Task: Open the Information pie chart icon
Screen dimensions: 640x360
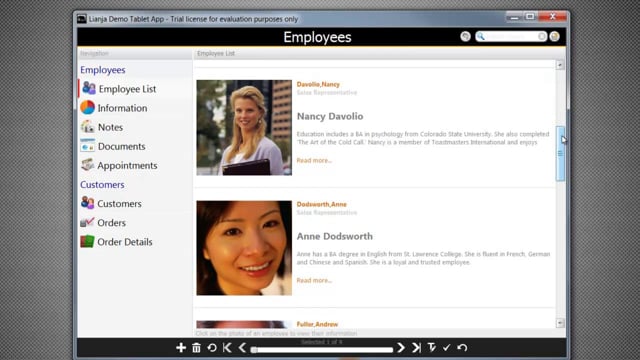Action: click(87, 107)
